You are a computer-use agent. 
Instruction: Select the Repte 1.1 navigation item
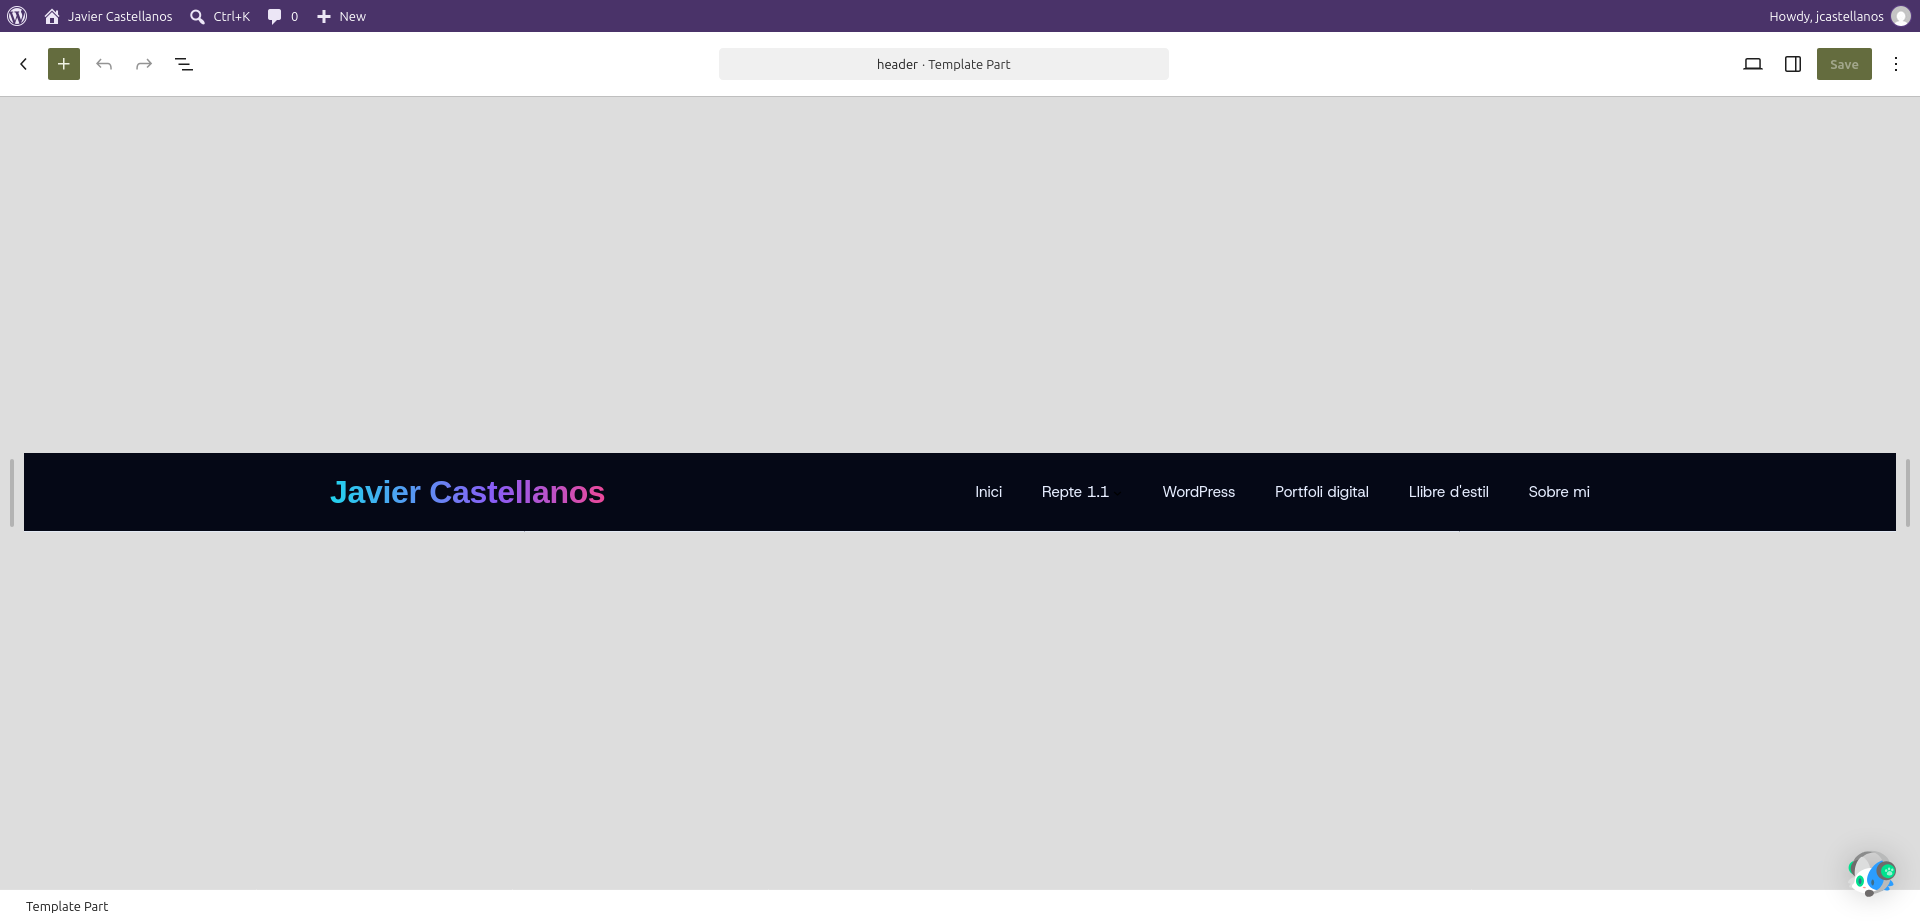pos(1075,492)
